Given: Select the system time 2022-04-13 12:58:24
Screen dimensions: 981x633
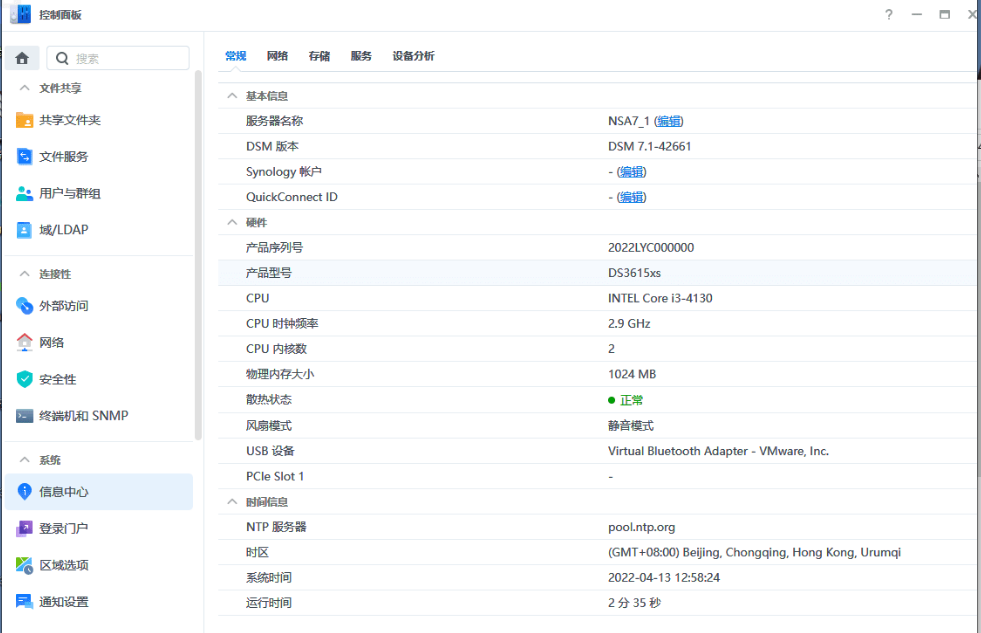Looking at the screenshot, I should 664,578.
